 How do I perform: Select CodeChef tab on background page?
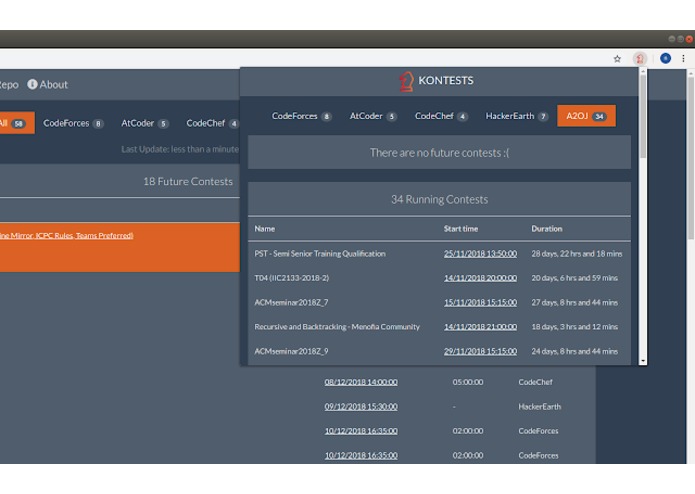tap(212, 123)
